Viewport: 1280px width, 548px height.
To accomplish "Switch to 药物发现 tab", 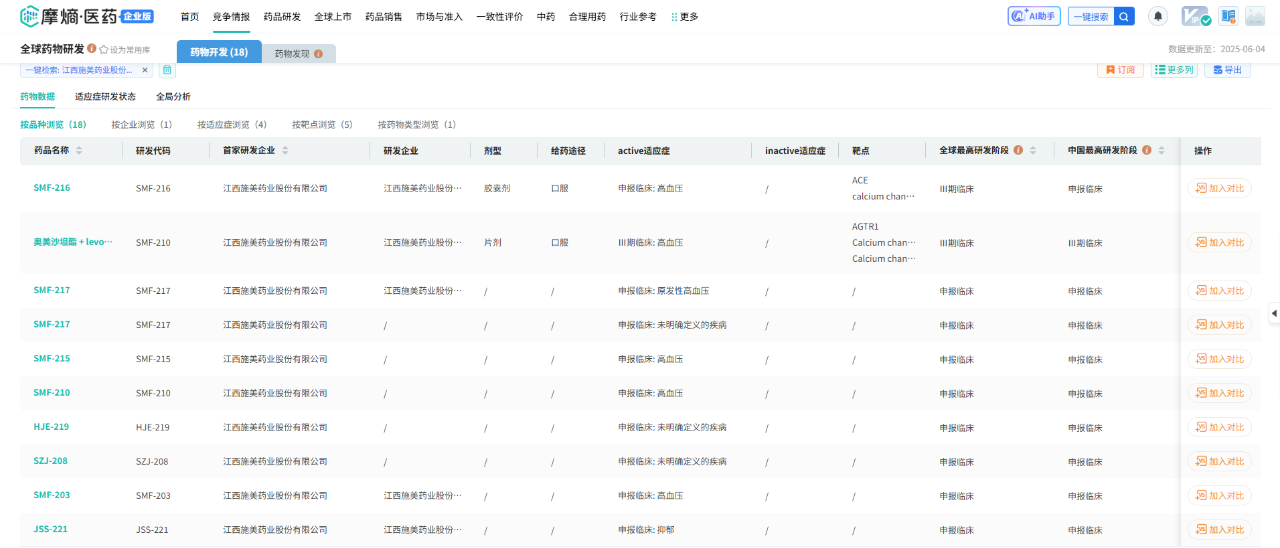I will coord(298,53).
